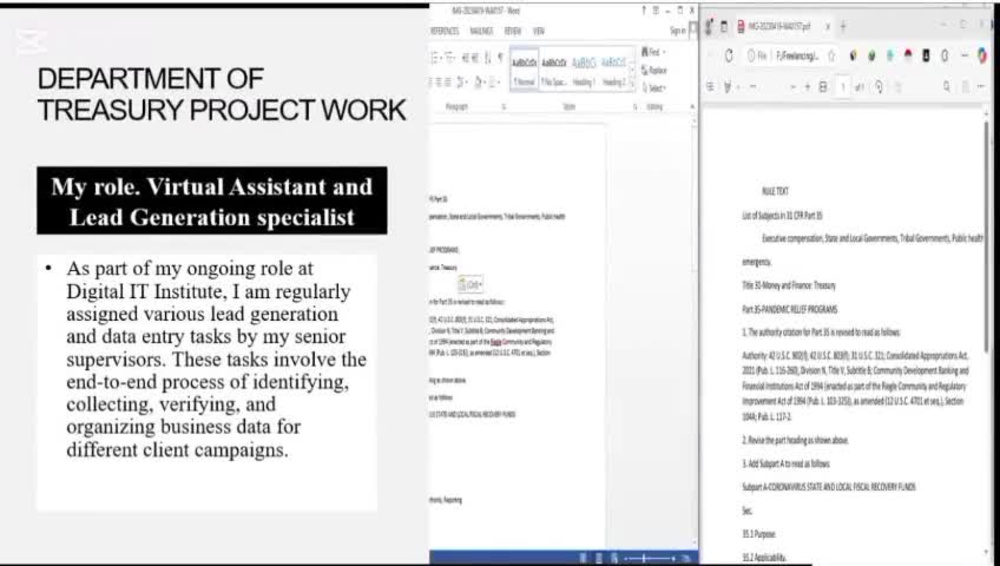
Task: Bookmark page with the star icon
Action: pos(831,56)
